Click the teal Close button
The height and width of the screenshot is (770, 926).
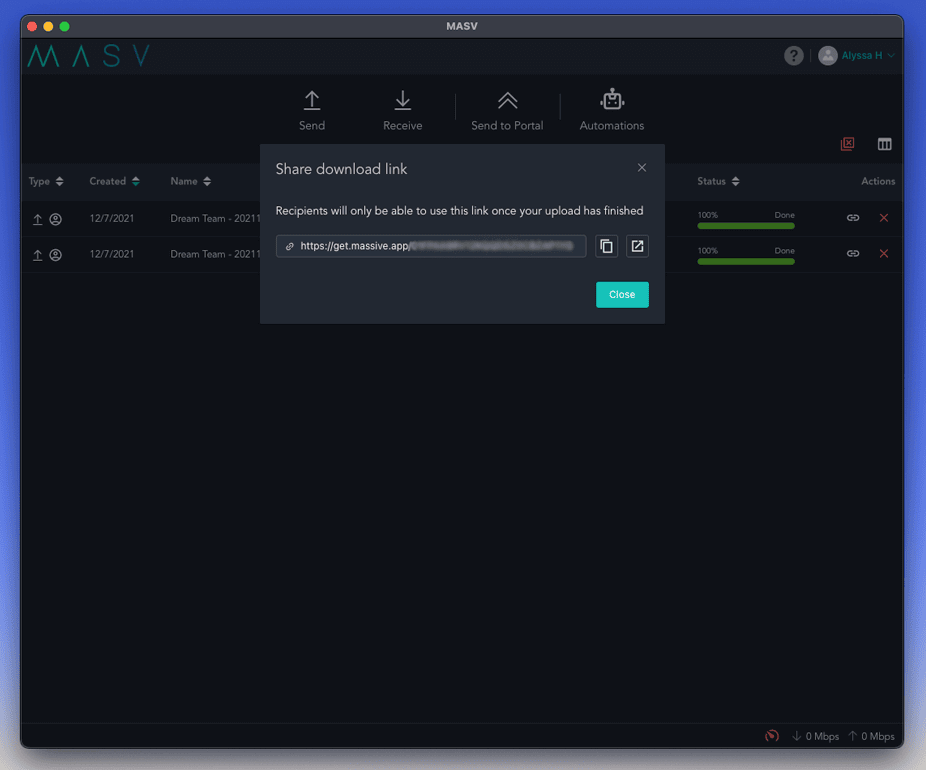click(x=622, y=294)
